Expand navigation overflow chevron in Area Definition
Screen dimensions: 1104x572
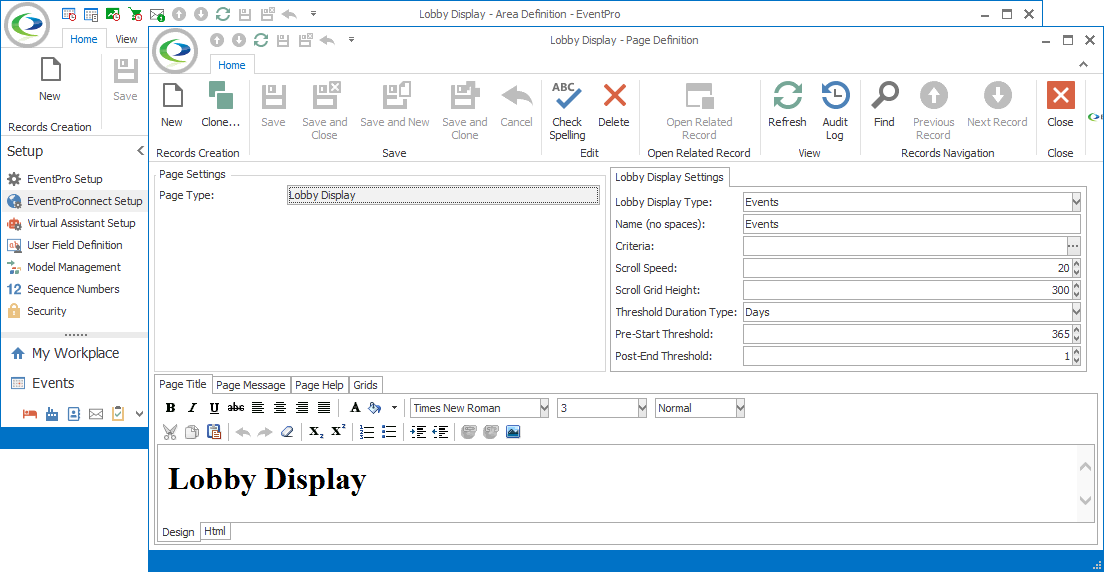pos(139,414)
